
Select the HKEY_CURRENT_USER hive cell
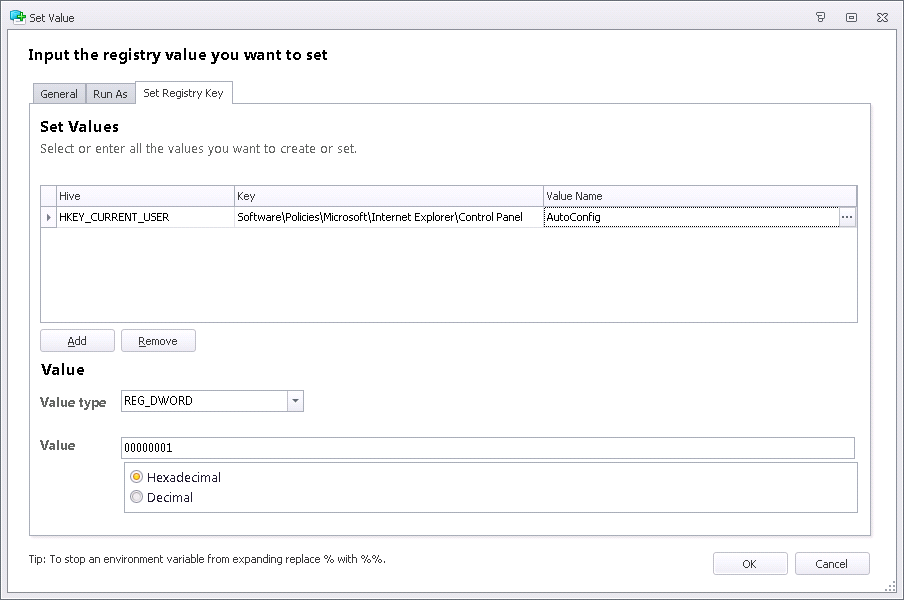[140, 217]
